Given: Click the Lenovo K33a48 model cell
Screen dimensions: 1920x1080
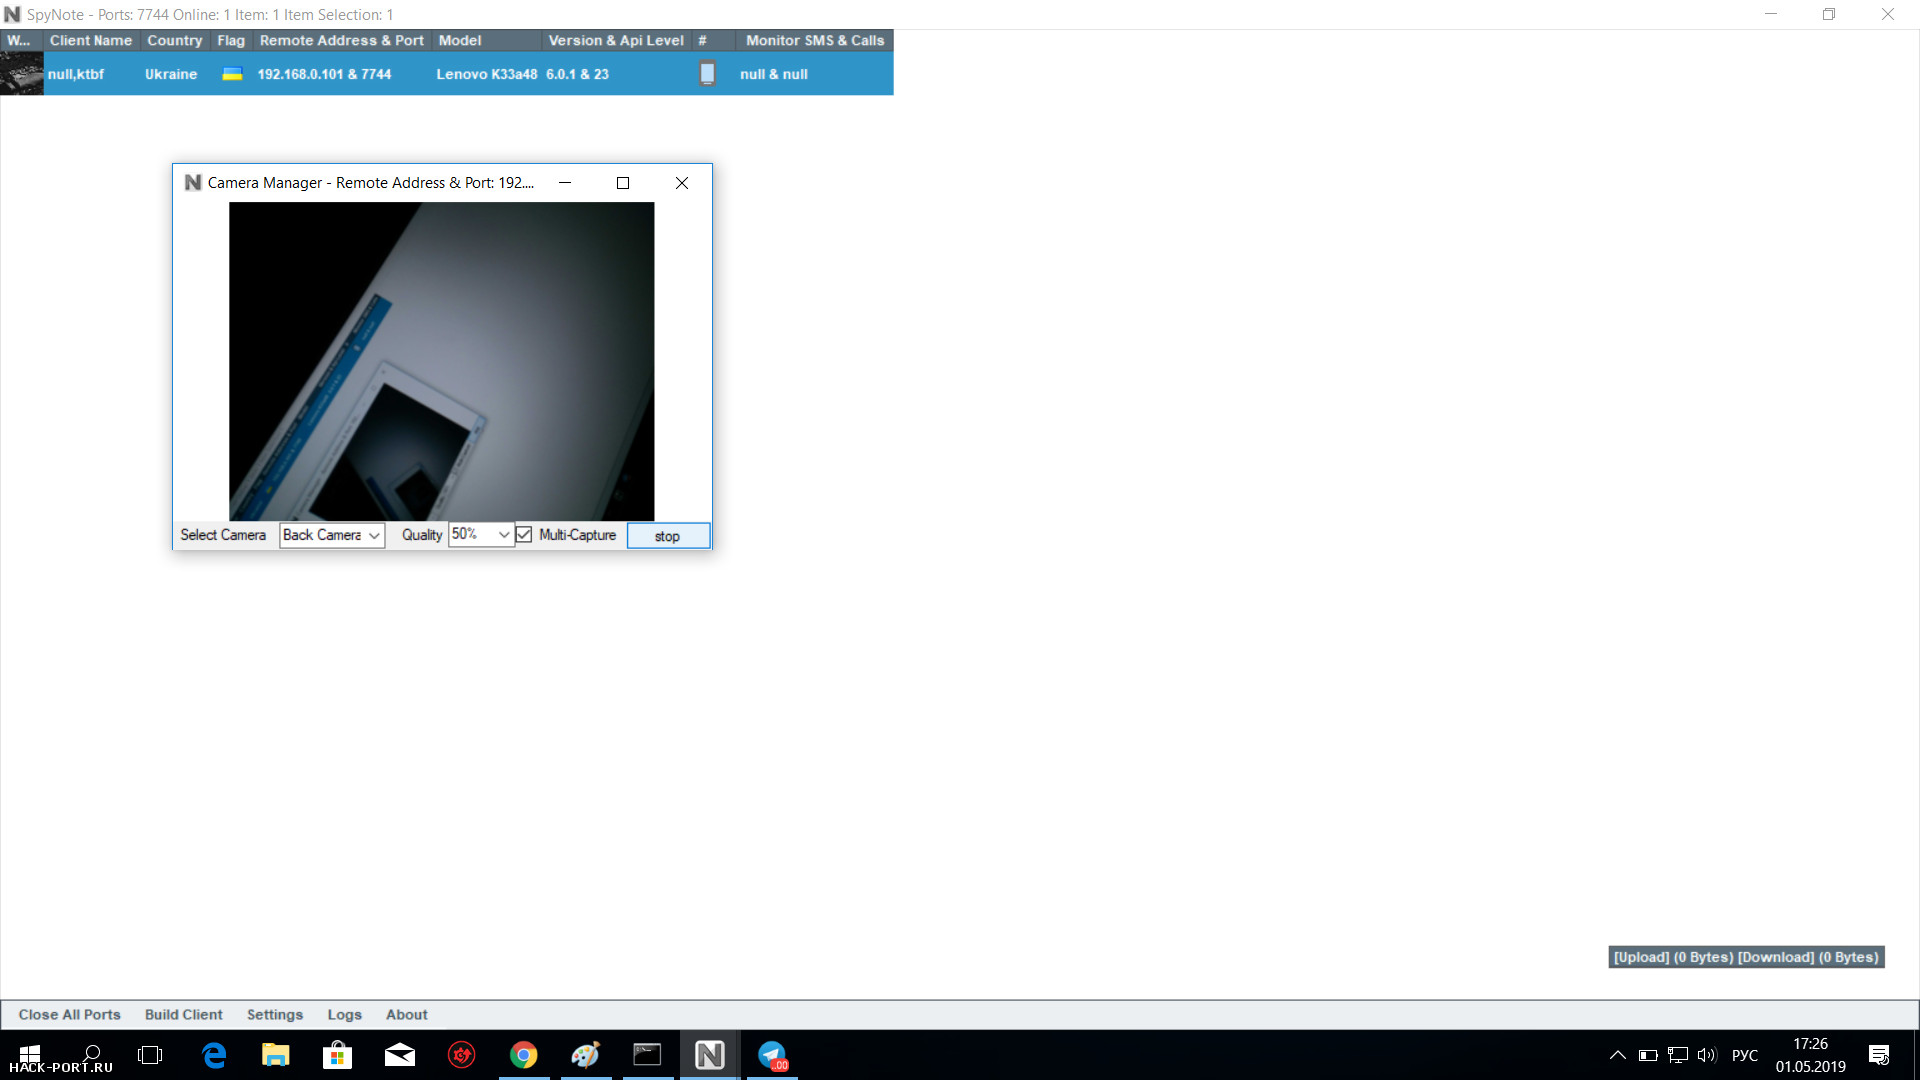Looking at the screenshot, I should 487,74.
